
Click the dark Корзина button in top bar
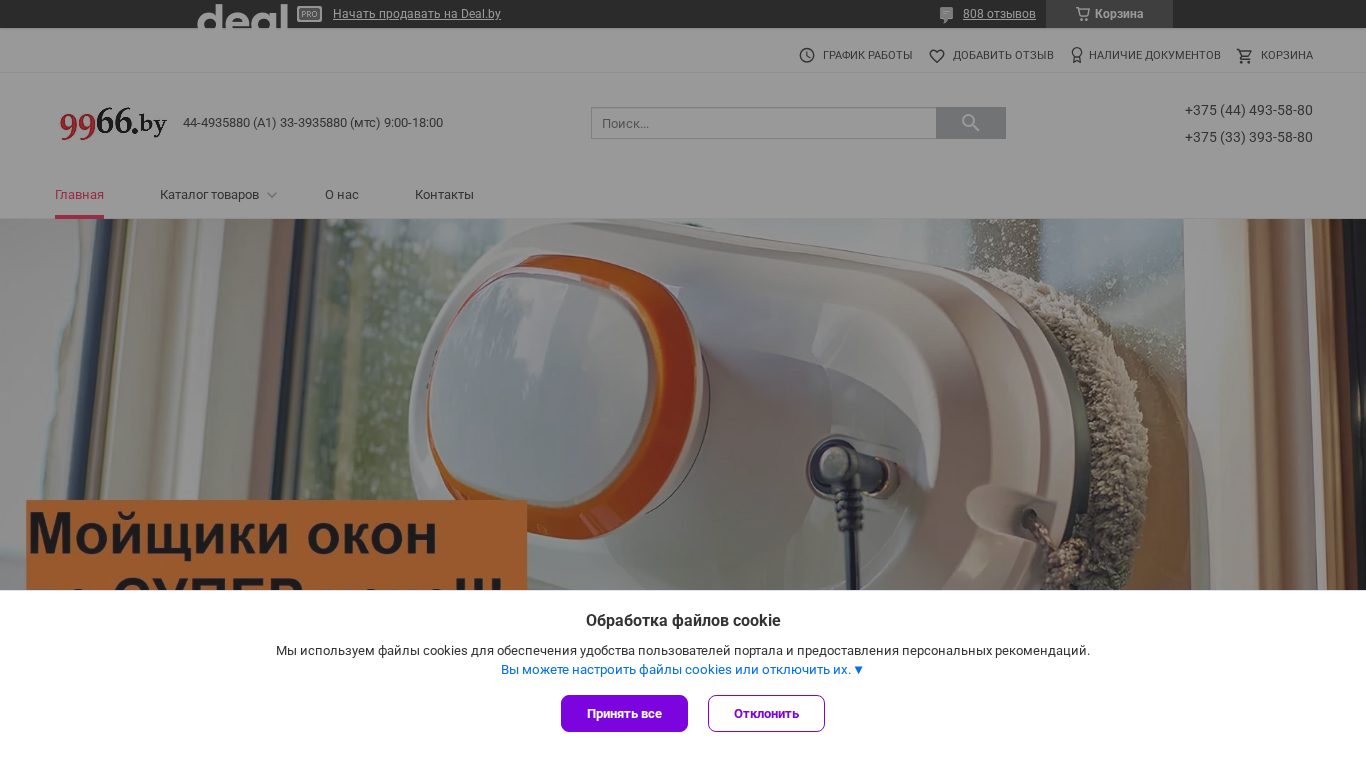[1109, 14]
